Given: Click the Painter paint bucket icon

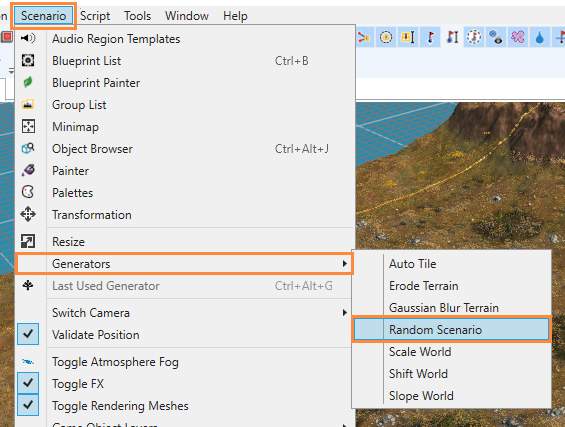Looking at the screenshot, I should point(28,170).
